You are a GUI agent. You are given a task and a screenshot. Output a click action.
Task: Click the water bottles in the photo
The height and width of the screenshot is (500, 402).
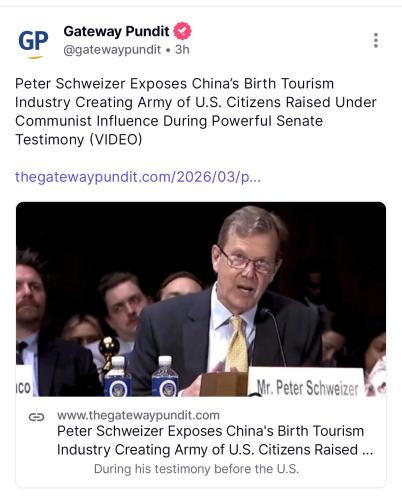click(x=141, y=376)
